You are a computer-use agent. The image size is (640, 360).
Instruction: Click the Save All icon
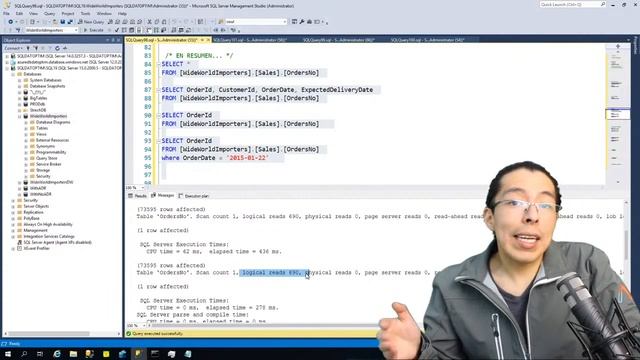(x=70, y=22)
